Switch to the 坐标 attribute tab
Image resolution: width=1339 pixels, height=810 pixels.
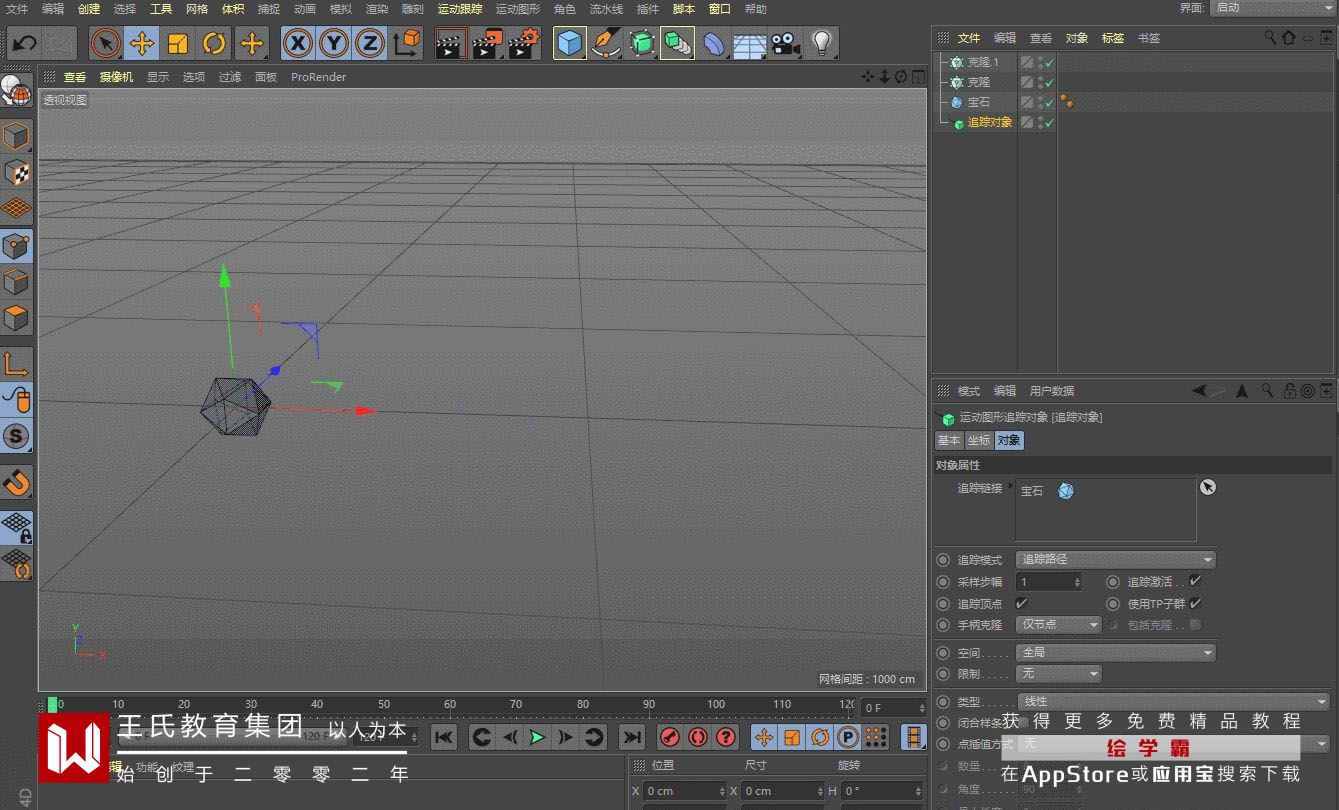[x=978, y=440]
